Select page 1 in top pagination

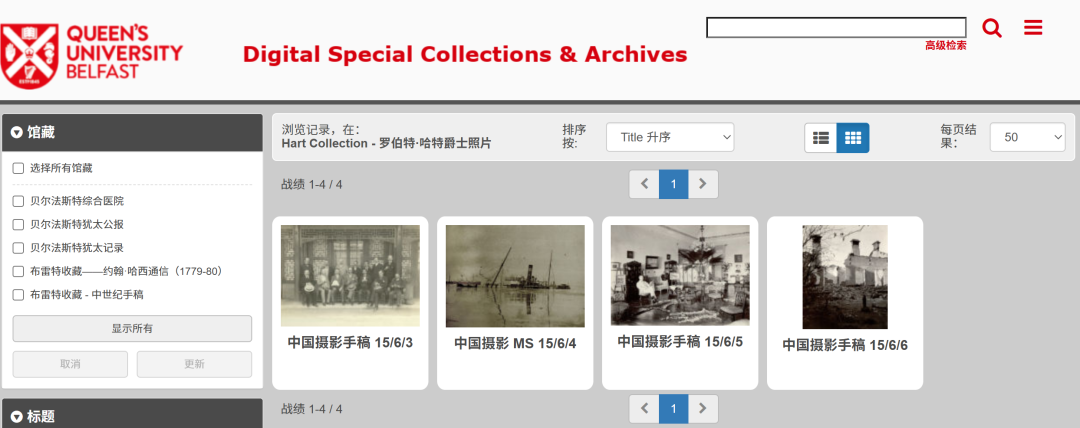(674, 184)
